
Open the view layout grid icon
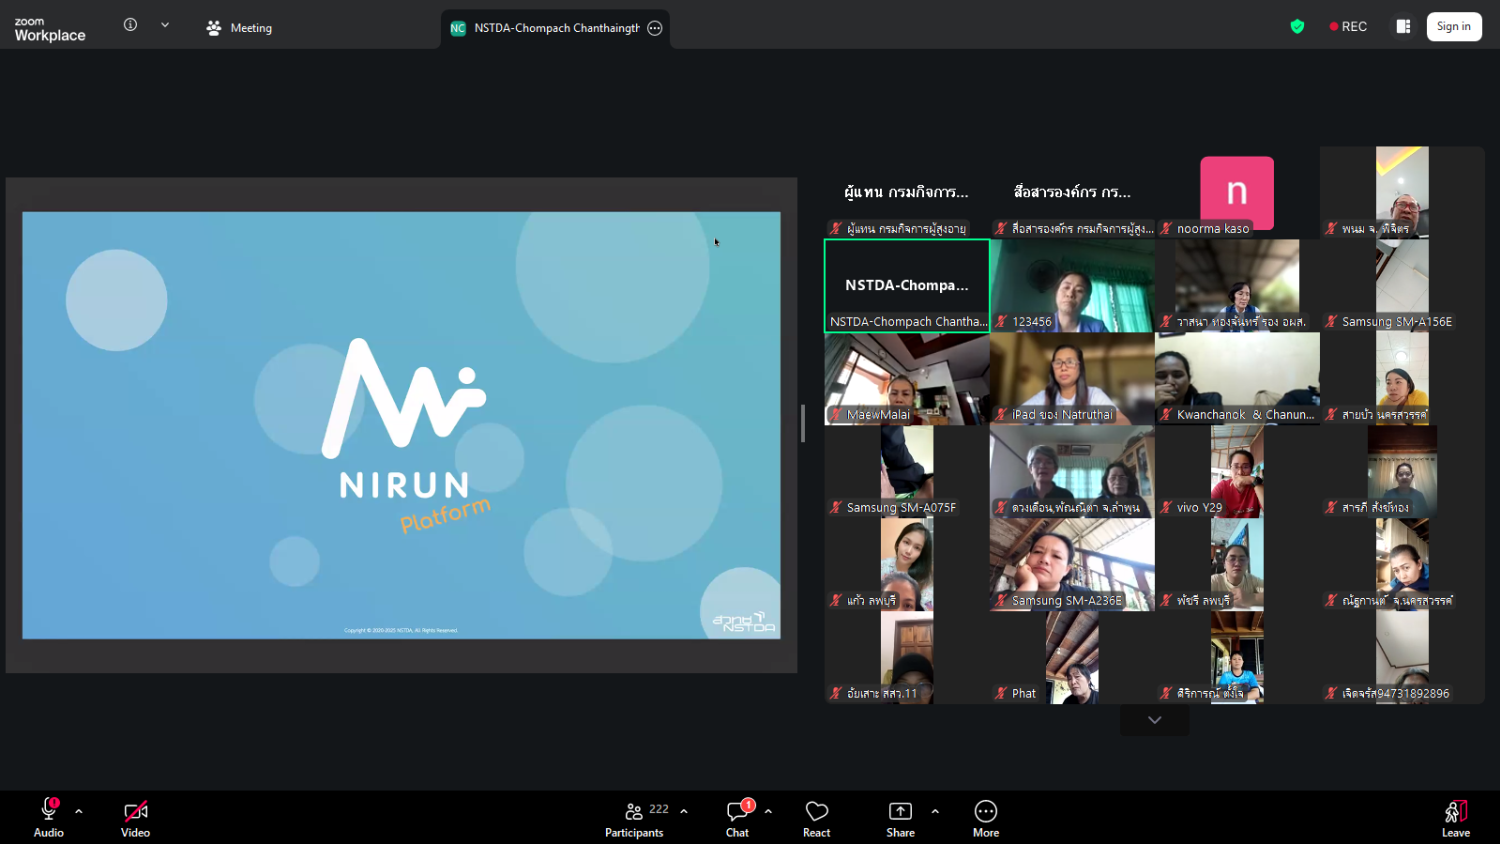pos(1403,27)
